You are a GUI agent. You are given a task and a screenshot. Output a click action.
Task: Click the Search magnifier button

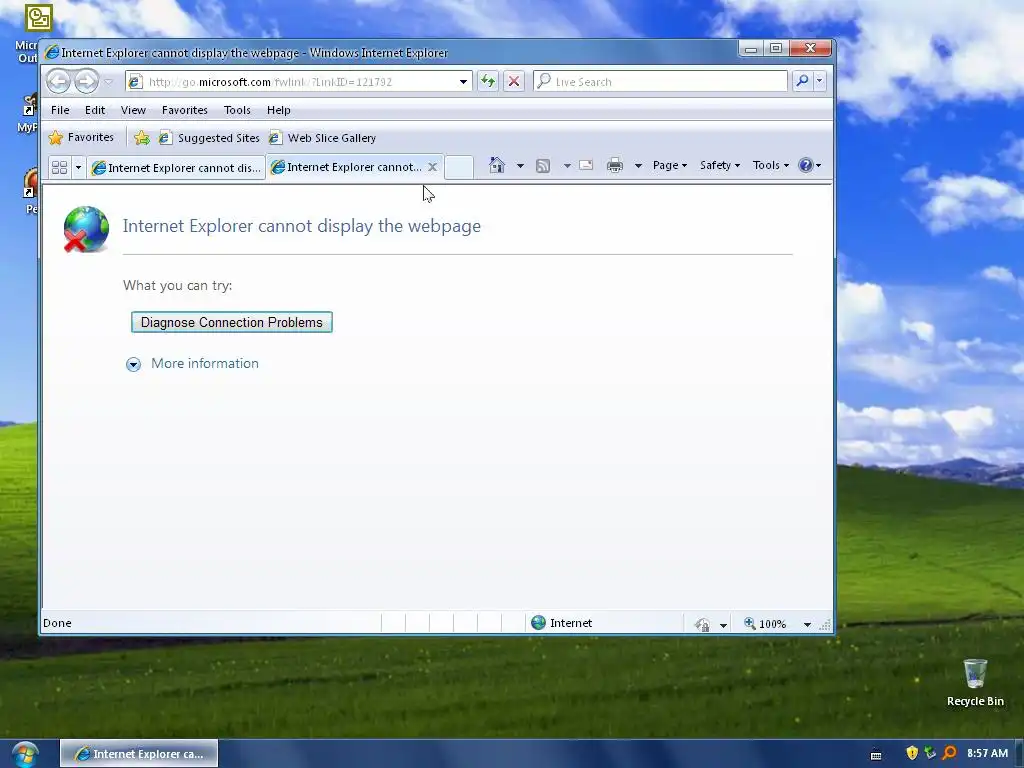(x=802, y=81)
